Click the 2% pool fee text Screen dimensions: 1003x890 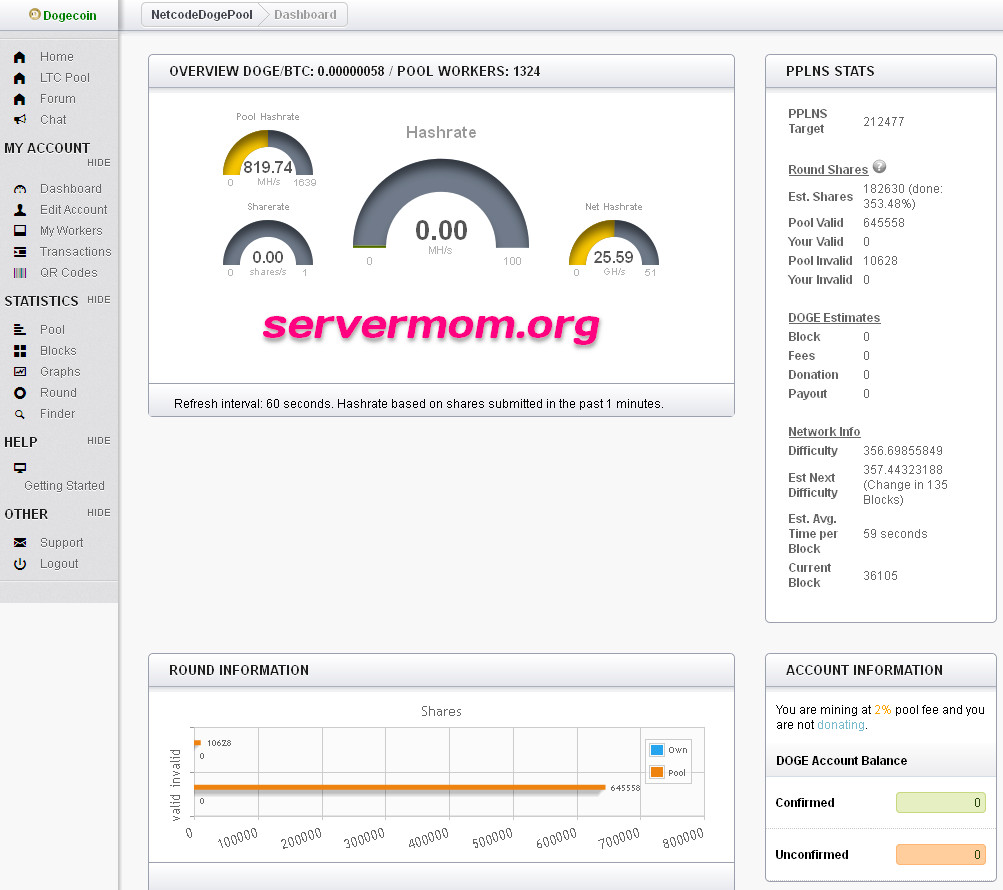coord(882,710)
